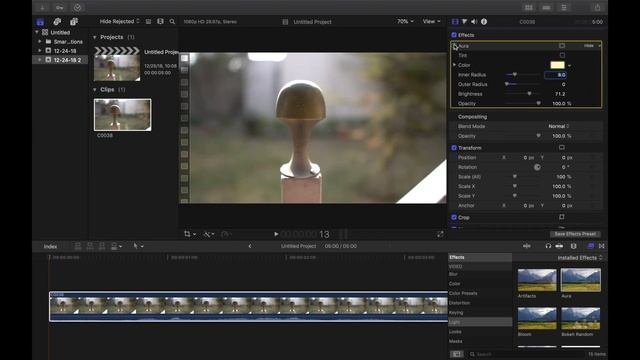Open the 70% viewer zoom dropdown
Image resolution: width=640 pixels, height=360 pixels.
tap(405, 21)
